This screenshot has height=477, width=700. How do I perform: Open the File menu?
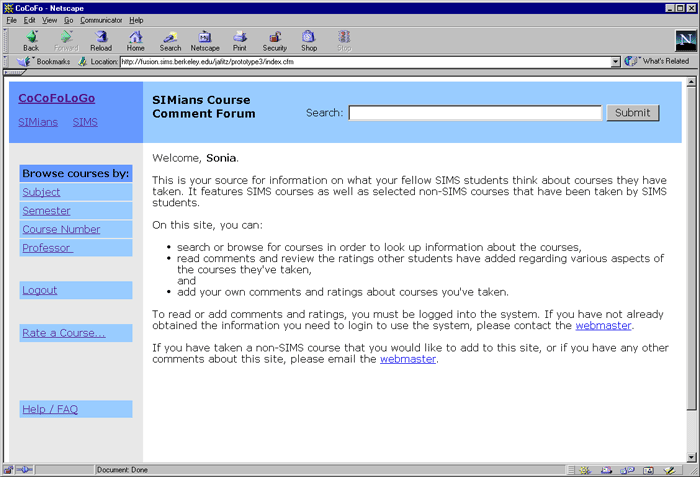(11, 20)
